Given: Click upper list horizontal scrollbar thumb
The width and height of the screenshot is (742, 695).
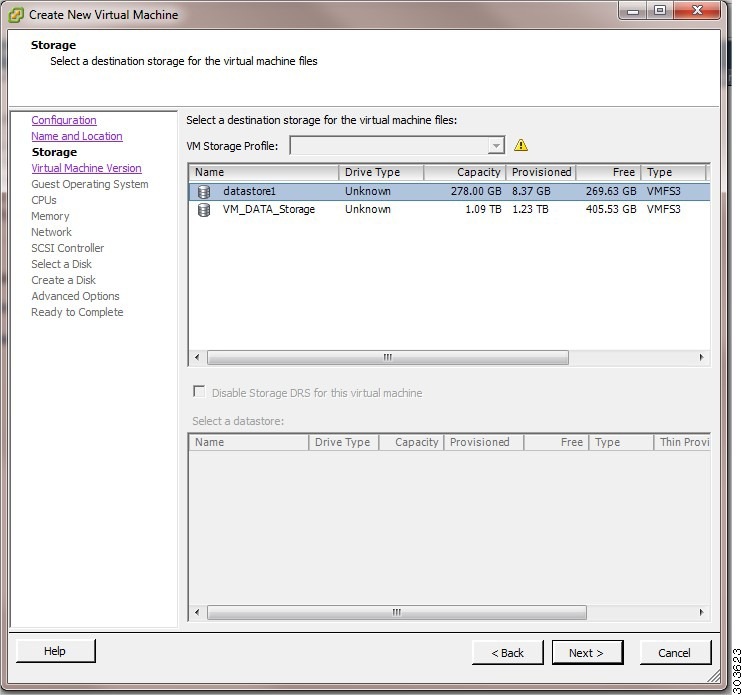Looking at the screenshot, I should (x=388, y=357).
